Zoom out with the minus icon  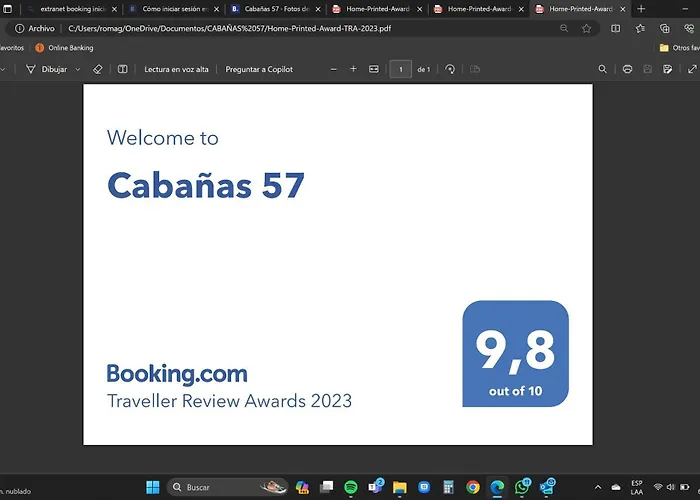(333, 69)
